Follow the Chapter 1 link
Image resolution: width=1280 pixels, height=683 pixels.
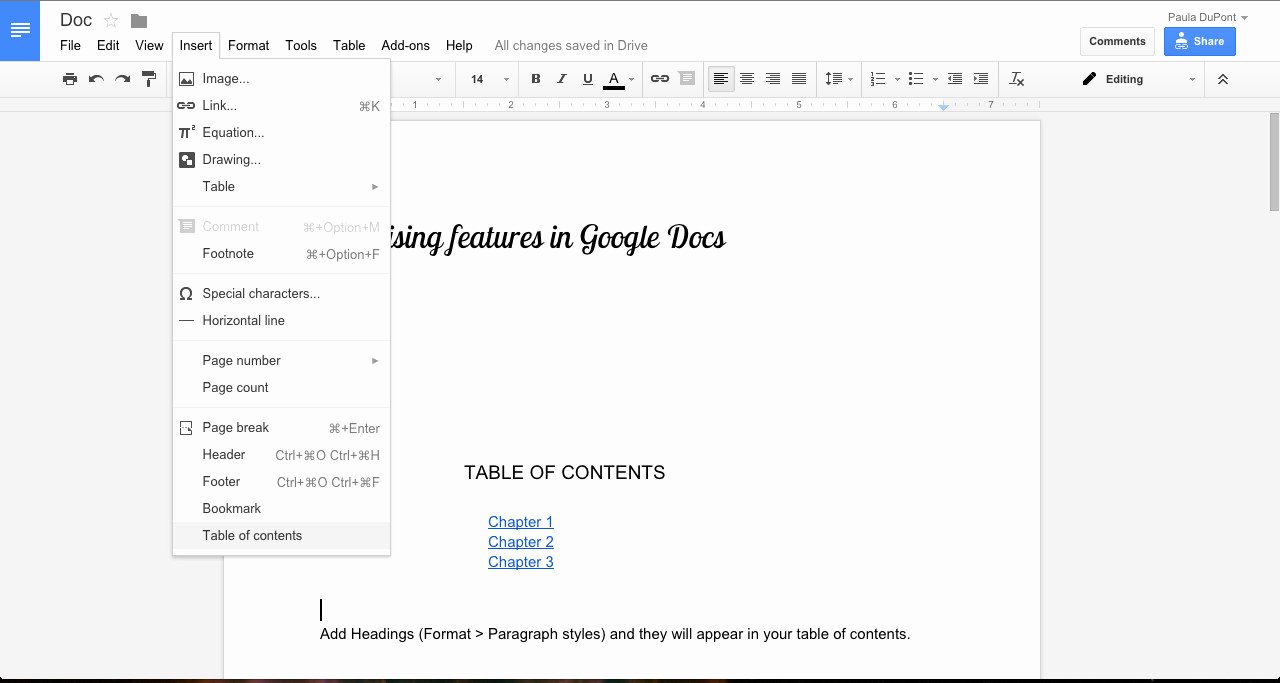[x=520, y=522]
